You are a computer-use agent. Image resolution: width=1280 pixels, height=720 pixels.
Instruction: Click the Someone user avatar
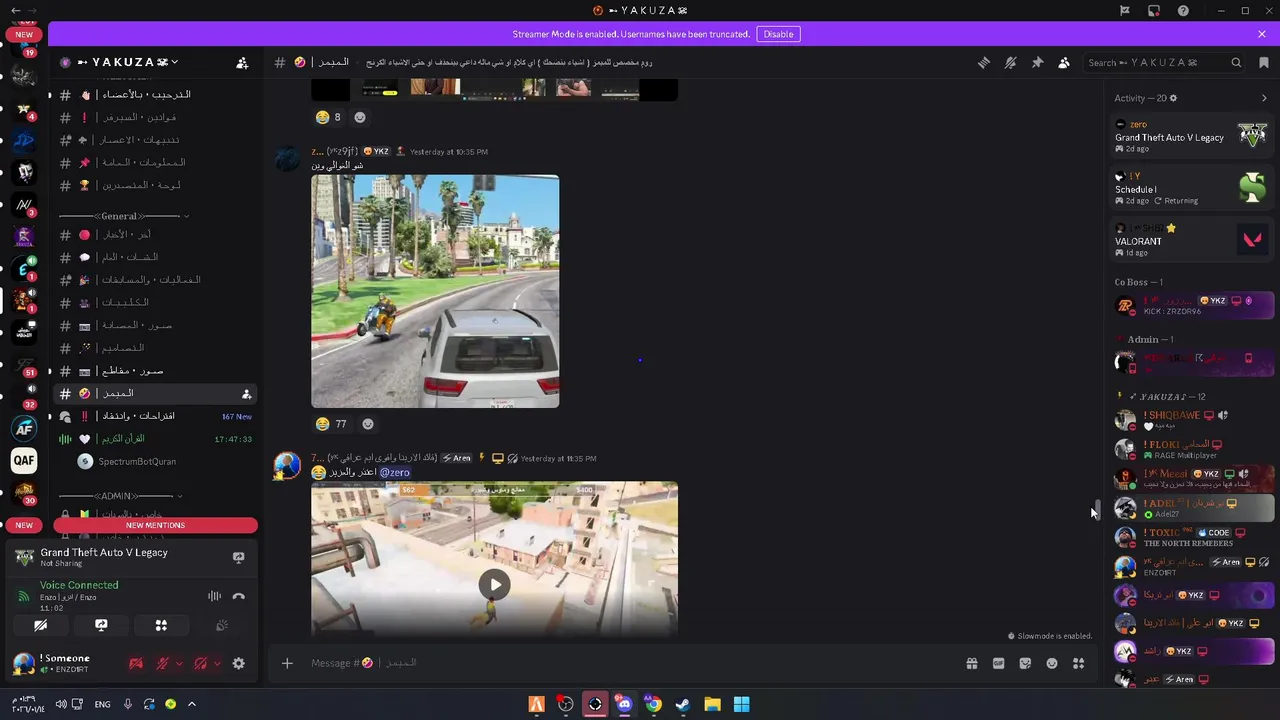pyautogui.click(x=23, y=663)
